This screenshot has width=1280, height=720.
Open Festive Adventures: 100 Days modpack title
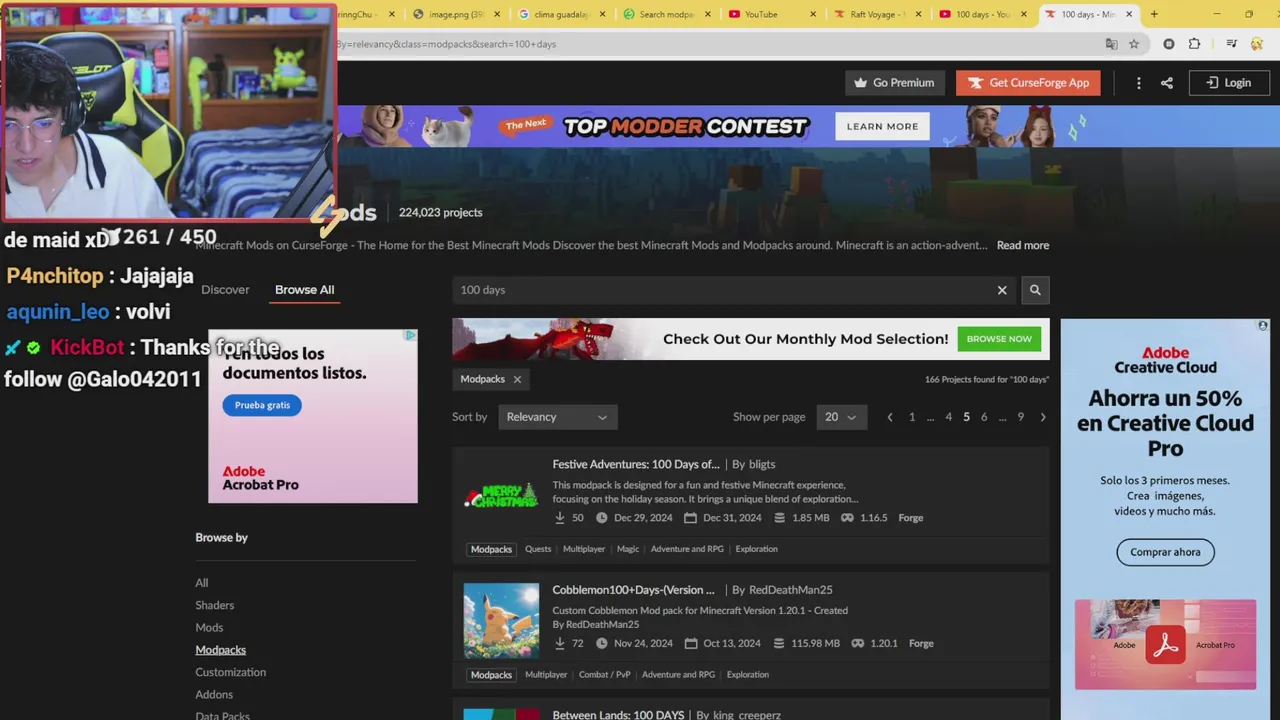636,464
